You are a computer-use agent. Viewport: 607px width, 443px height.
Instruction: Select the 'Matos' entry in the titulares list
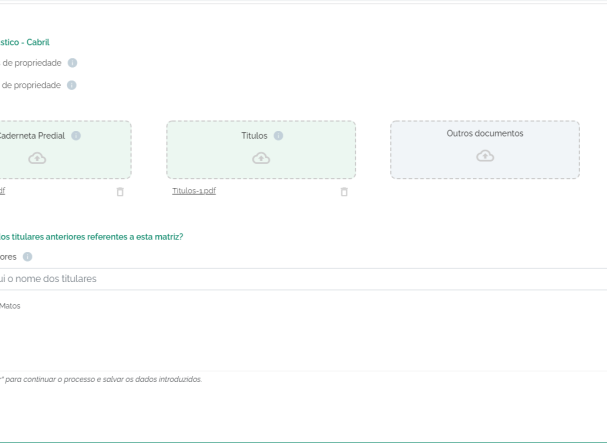click(x=10, y=306)
